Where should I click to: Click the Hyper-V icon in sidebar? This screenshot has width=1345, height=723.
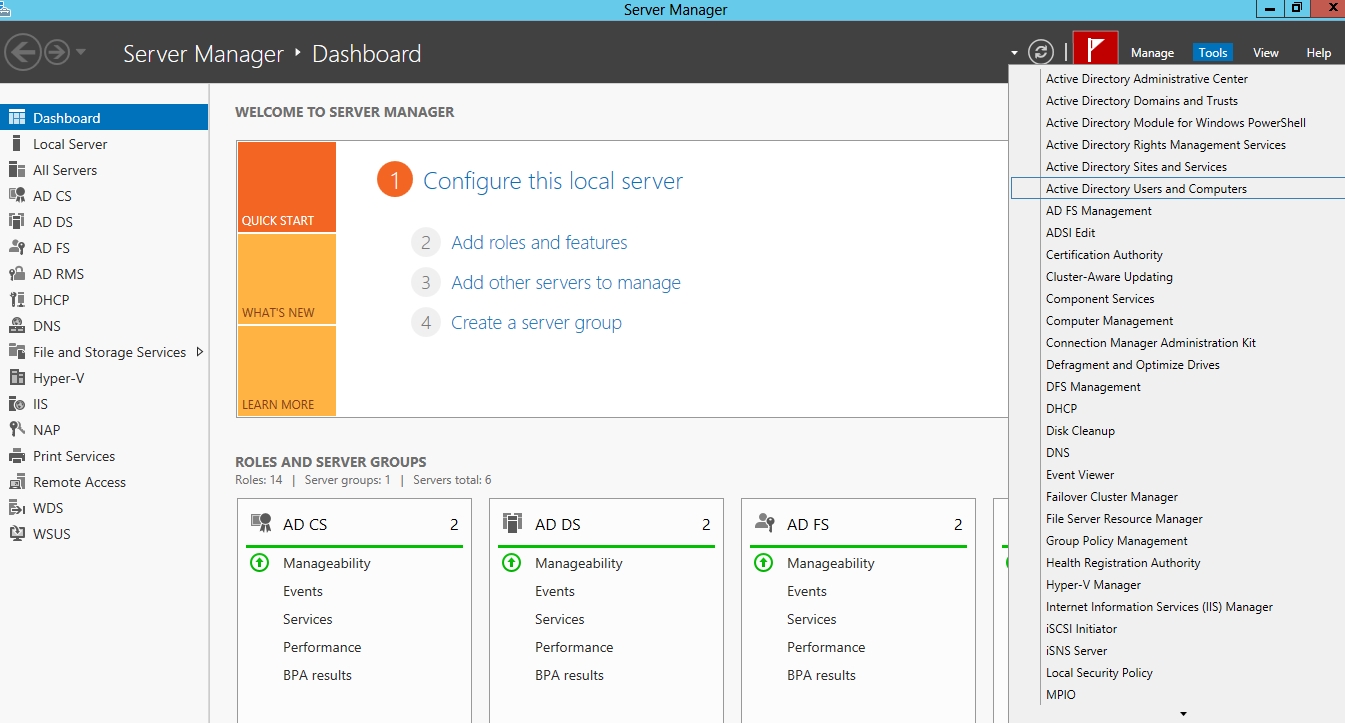[x=16, y=378]
